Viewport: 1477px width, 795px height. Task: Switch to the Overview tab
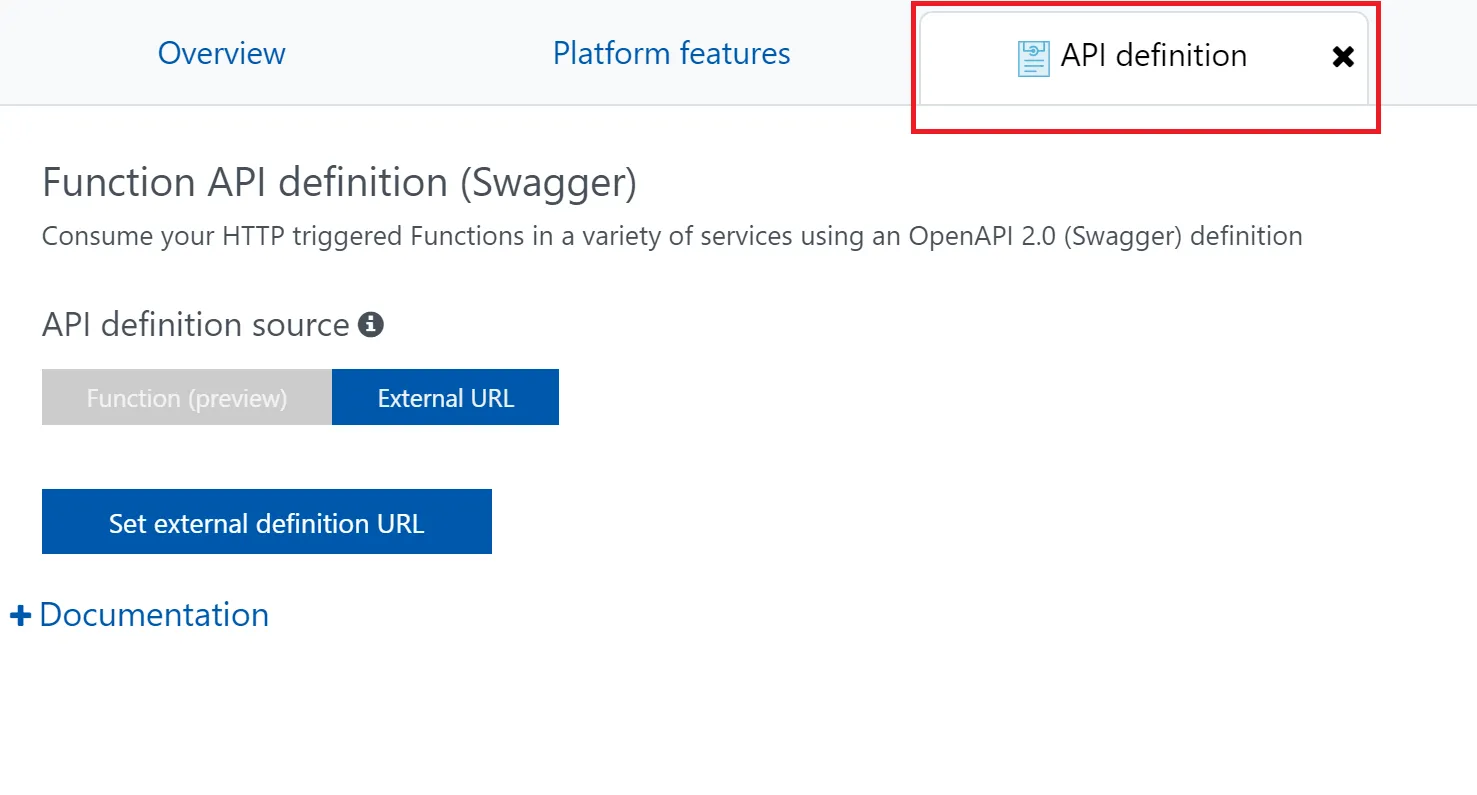[221, 53]
